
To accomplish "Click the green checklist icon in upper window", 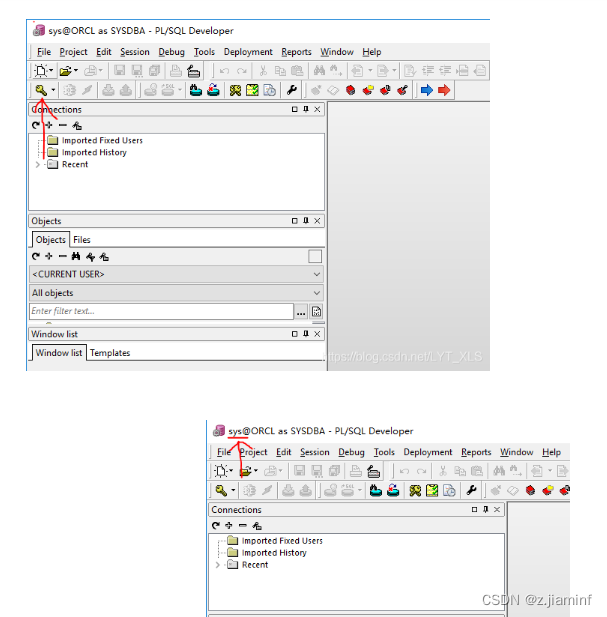I will click(252, 90).
